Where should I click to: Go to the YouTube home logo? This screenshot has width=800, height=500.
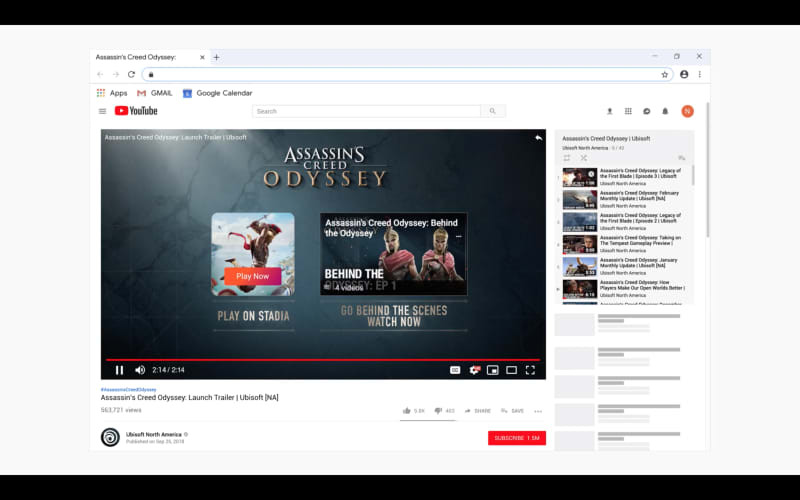136,111
